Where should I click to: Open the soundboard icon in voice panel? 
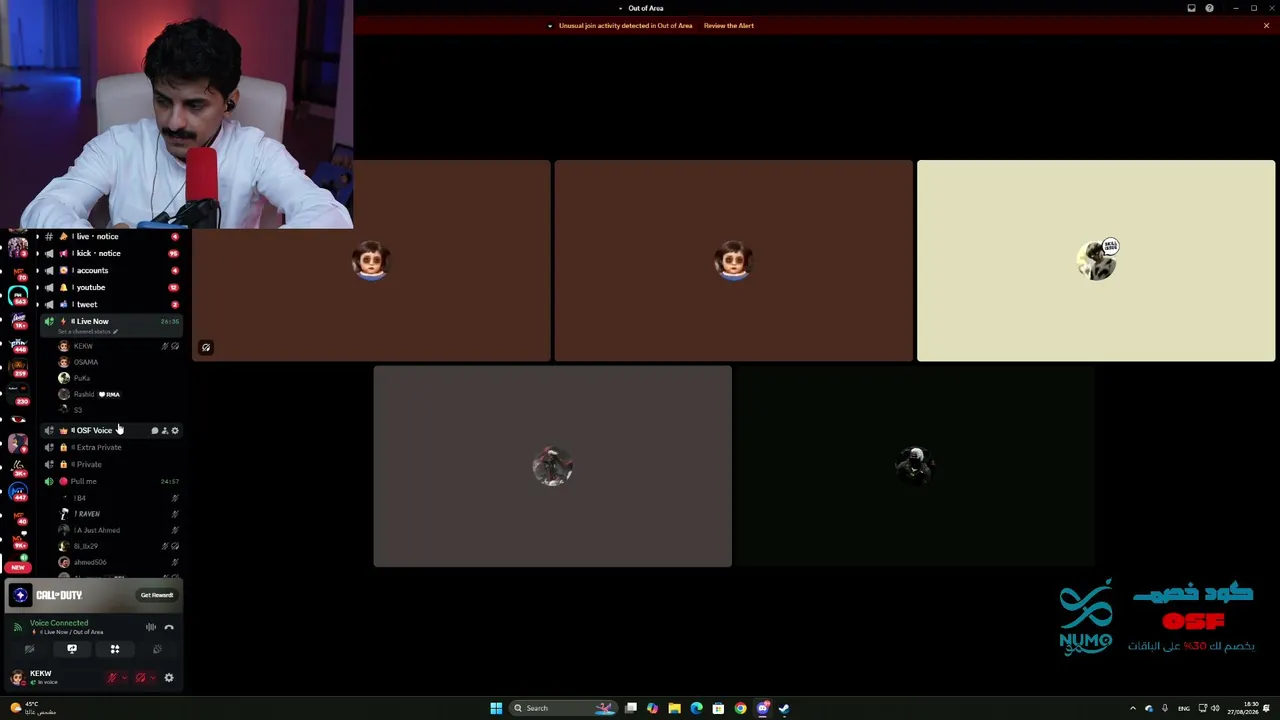(x=157, y=649)
